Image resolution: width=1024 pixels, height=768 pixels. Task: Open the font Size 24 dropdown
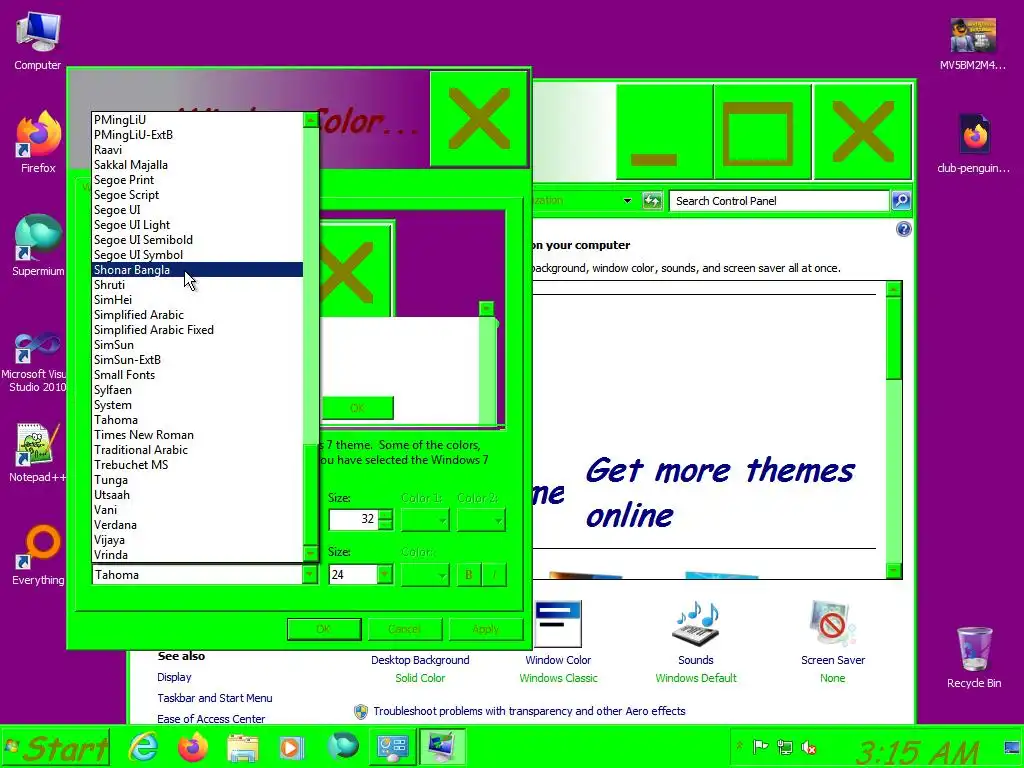(x=385, y=575)
